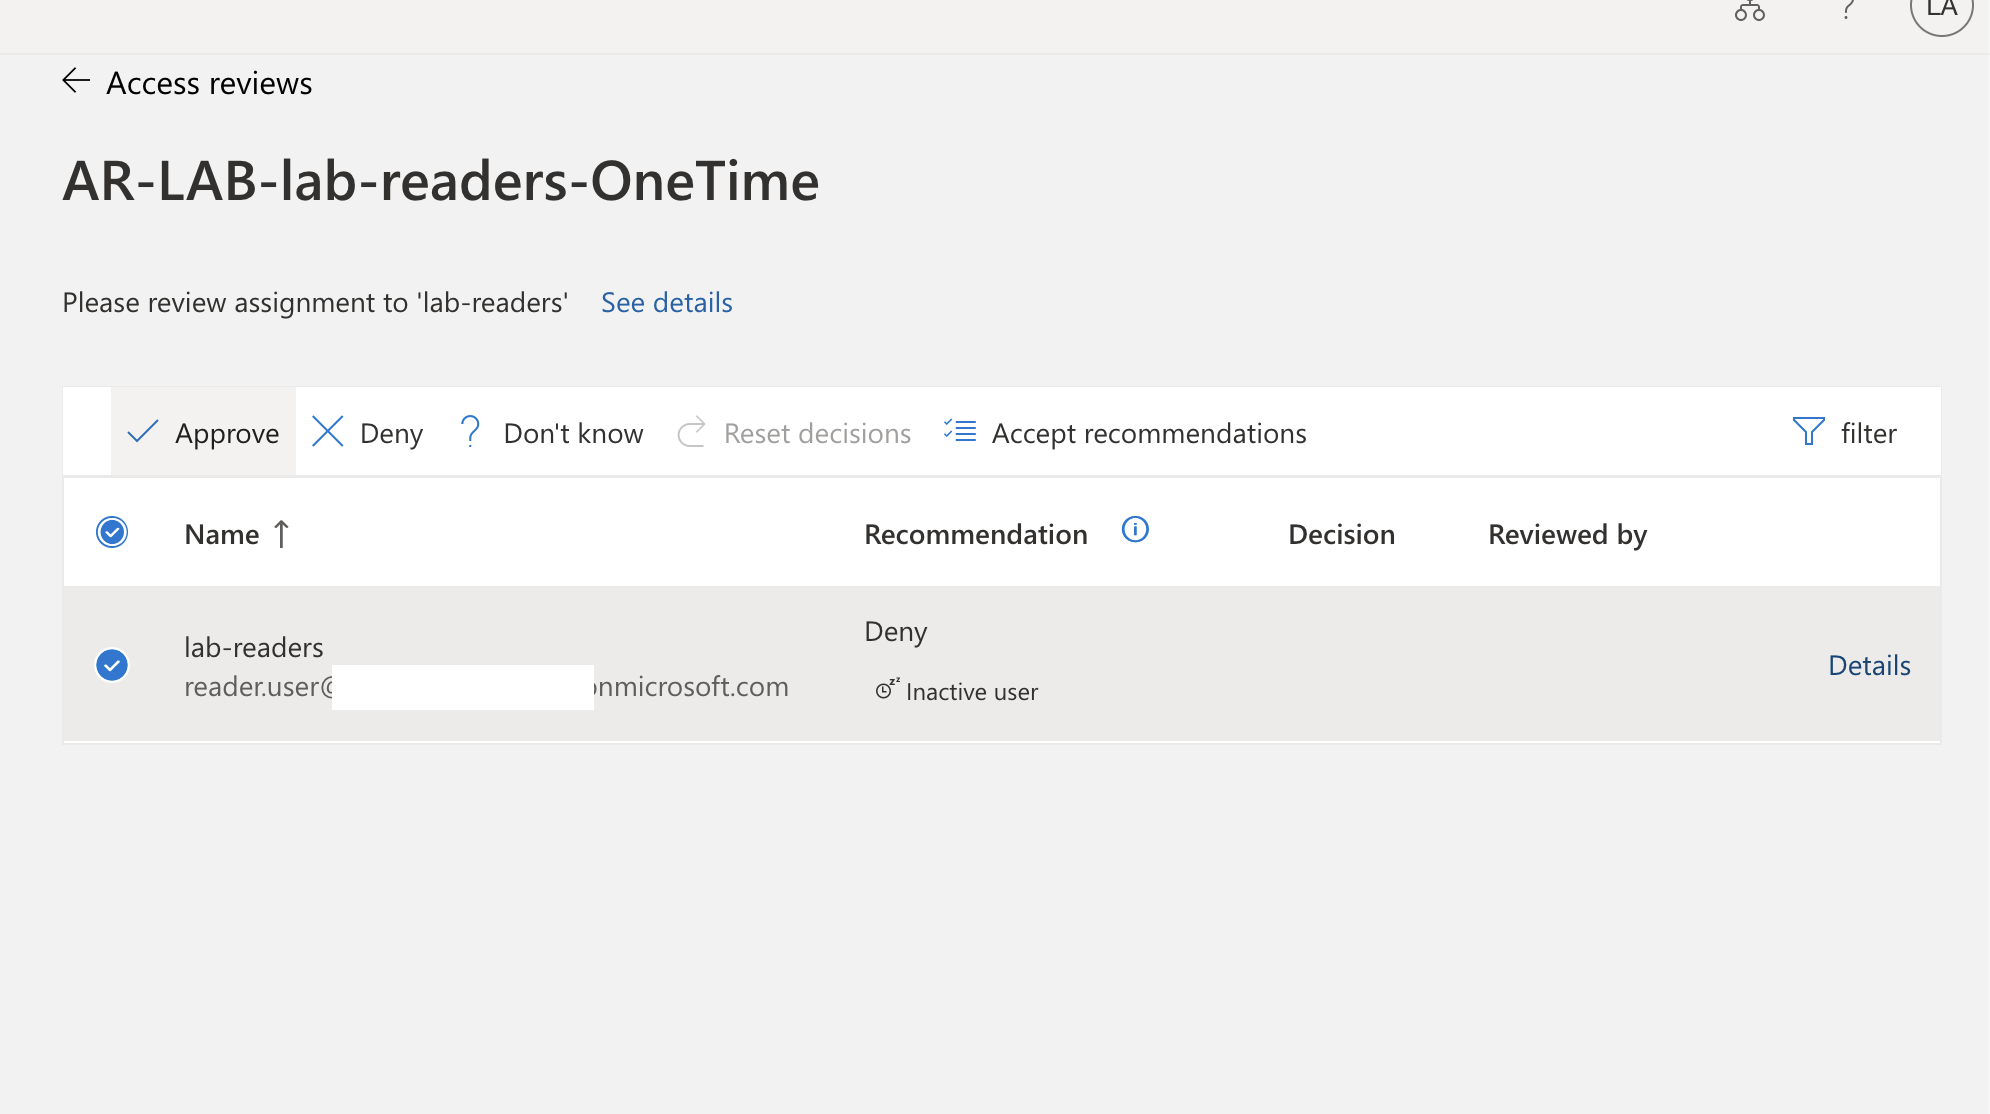The image size is (1990, 1114).
Task: Go back using the Access reviews arrow
Action: pyautogui.click(x=76, y=81)
